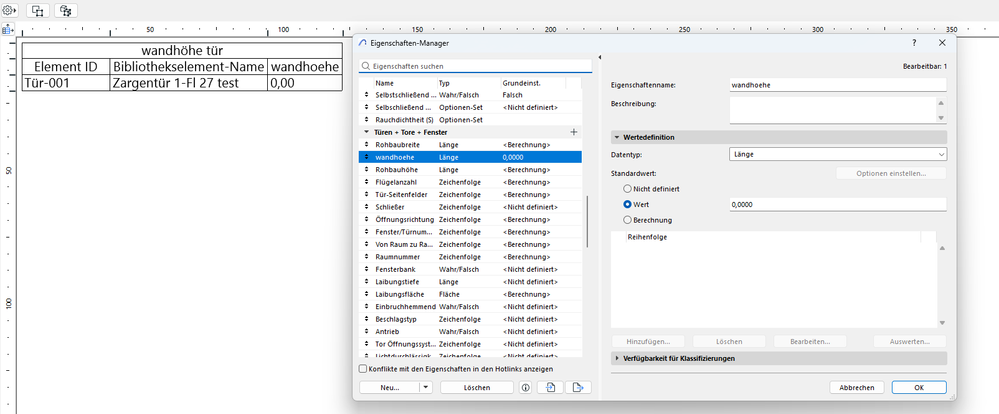Open the settings gear icon at top left

click(9, 10)
